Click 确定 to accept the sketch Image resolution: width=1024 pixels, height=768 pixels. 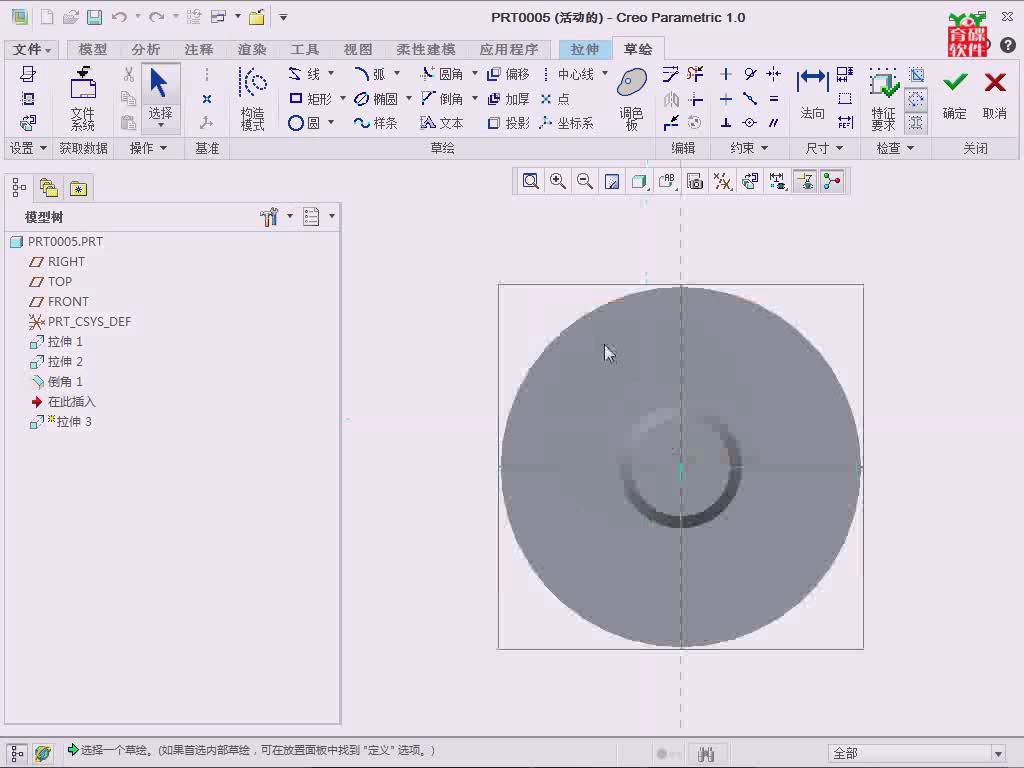954,95
